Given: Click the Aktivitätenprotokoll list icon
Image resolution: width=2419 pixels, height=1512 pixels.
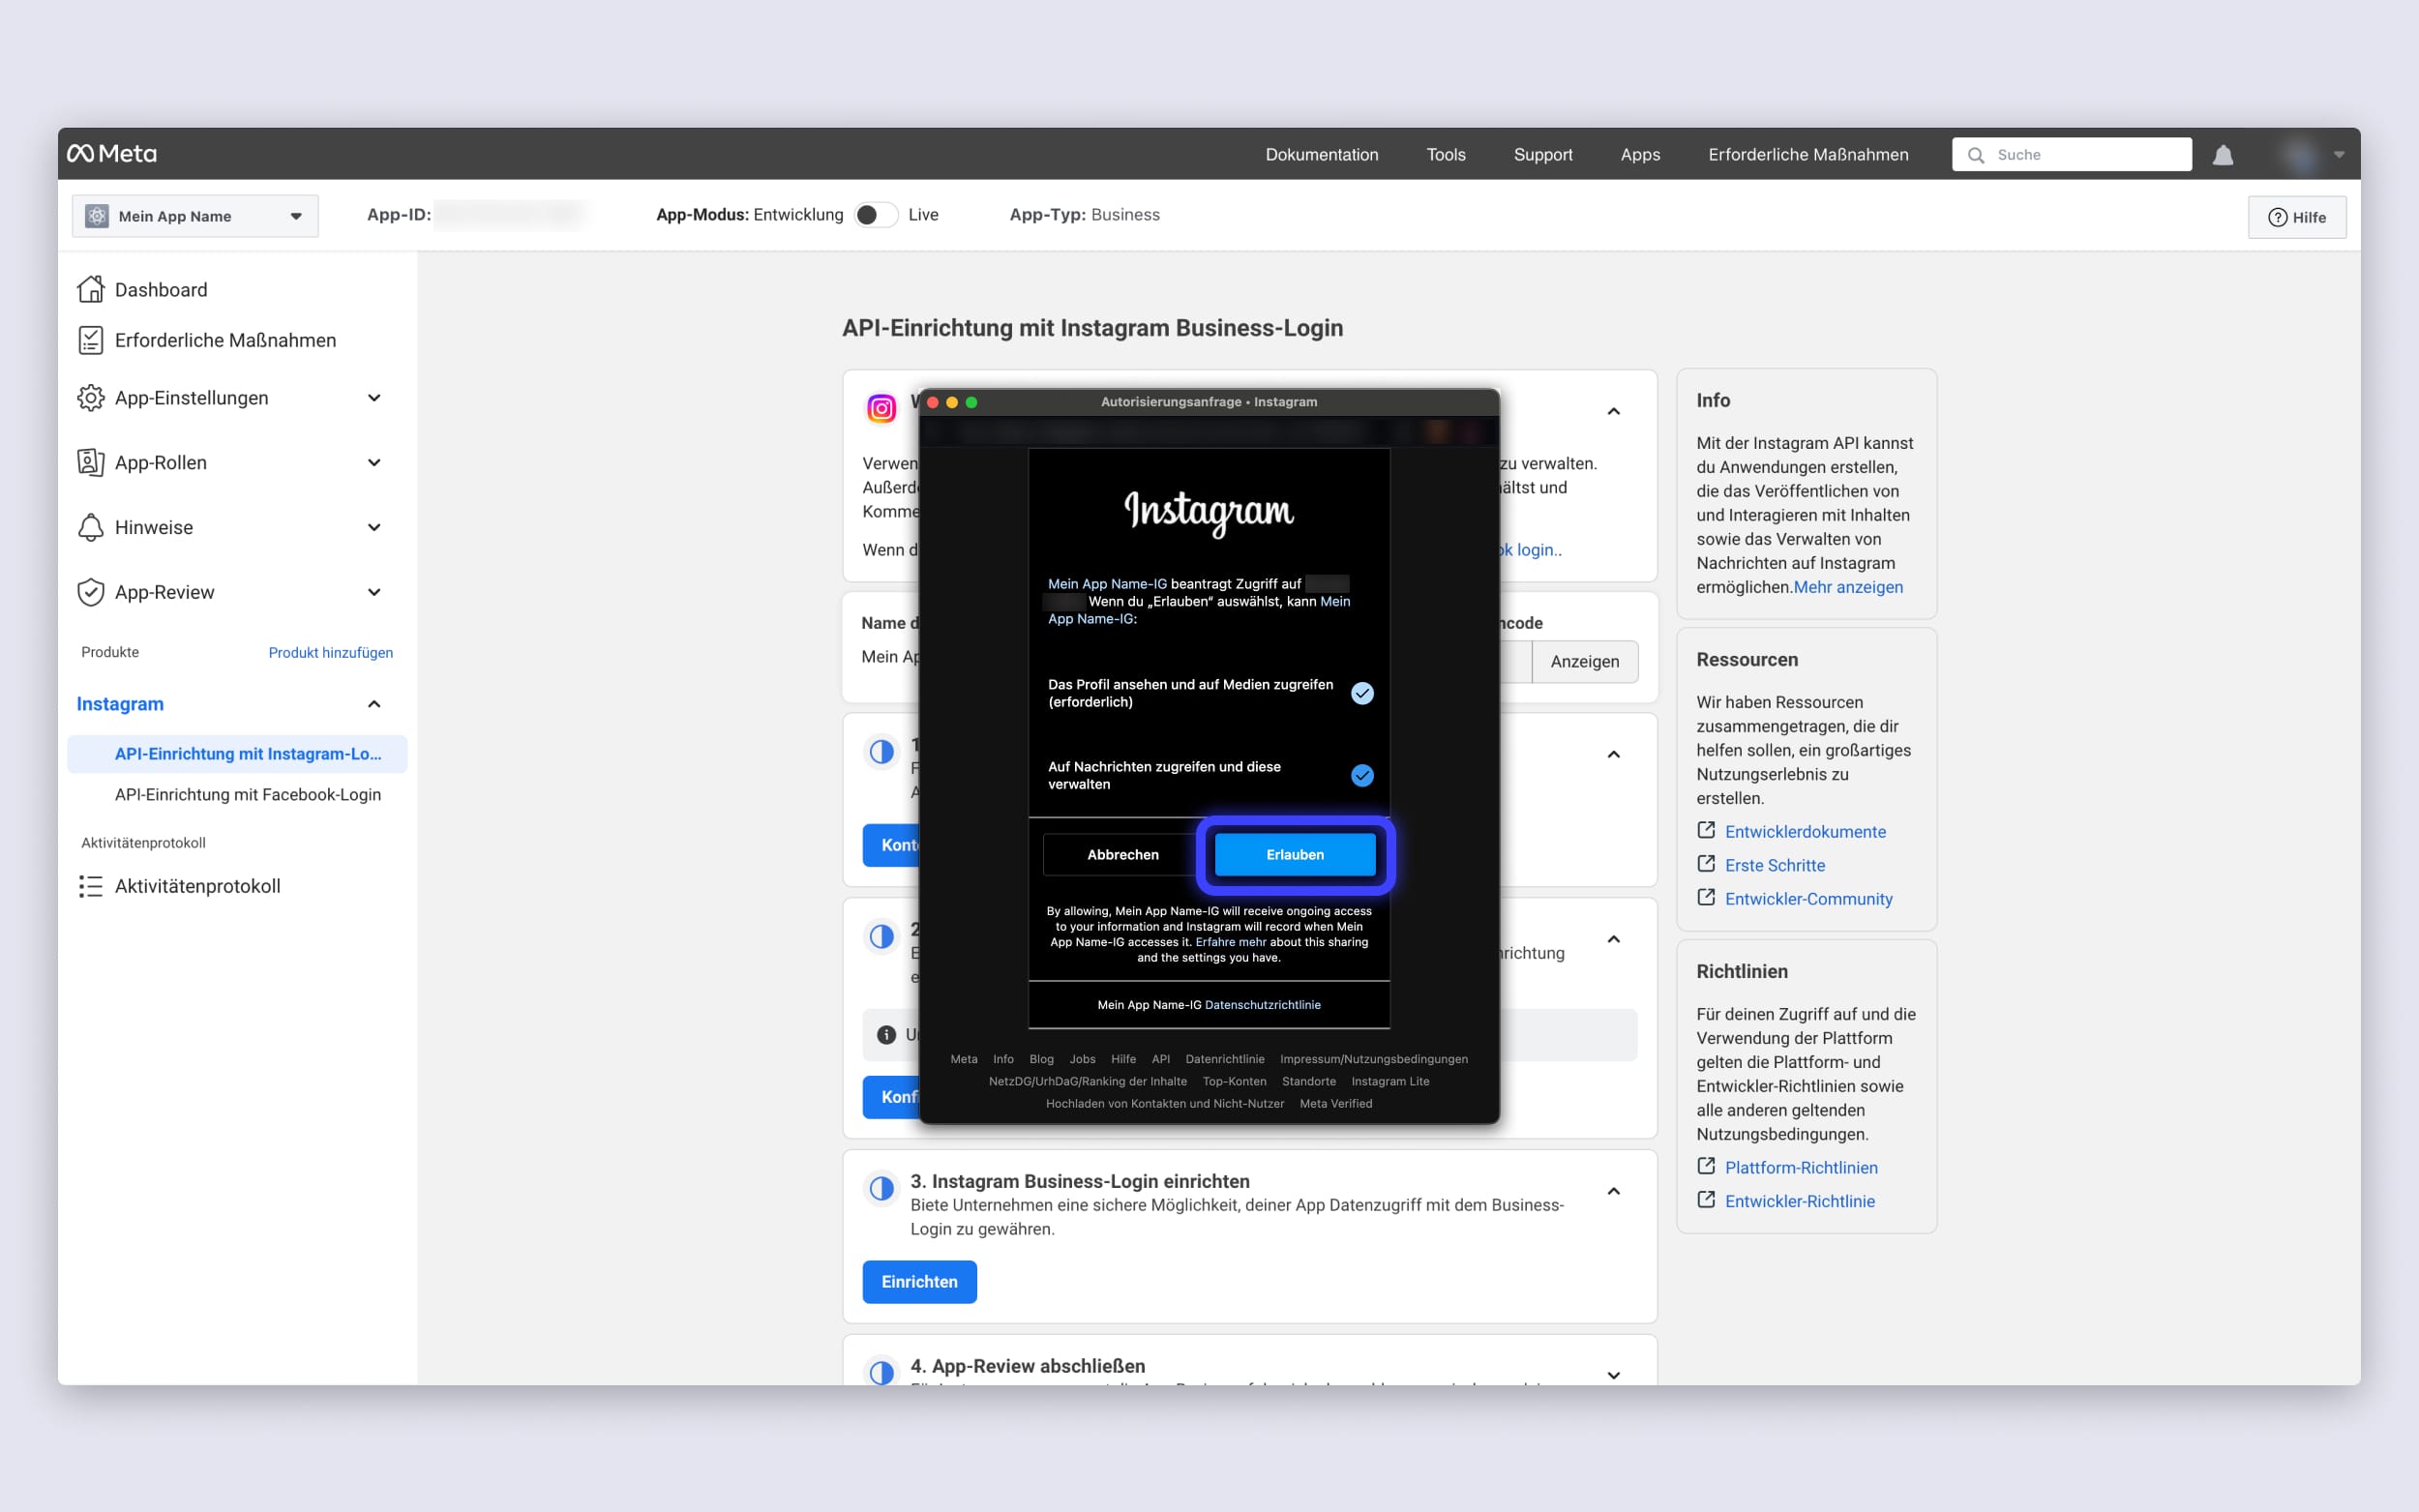Looking at the screenshot, I should click(x=91, y=886).
